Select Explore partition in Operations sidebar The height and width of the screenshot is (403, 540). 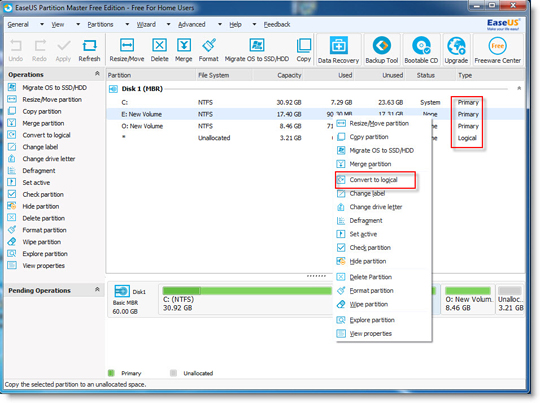38,254
